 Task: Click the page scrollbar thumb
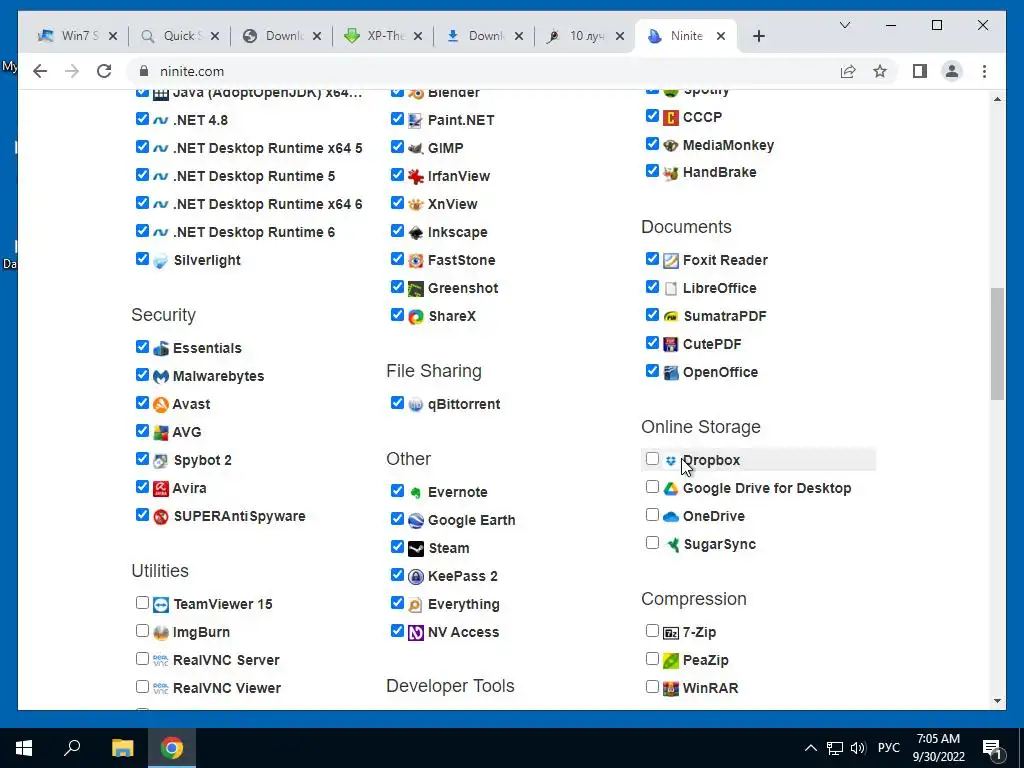[997, 344]
